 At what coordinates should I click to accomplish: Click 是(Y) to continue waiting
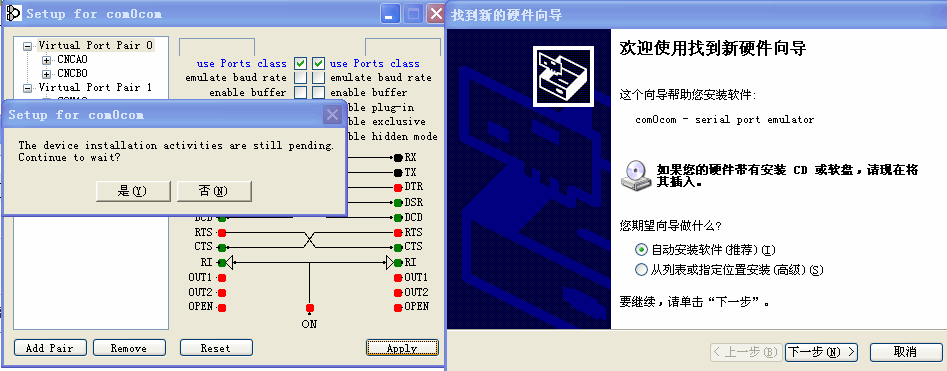[x=133, y=191]
